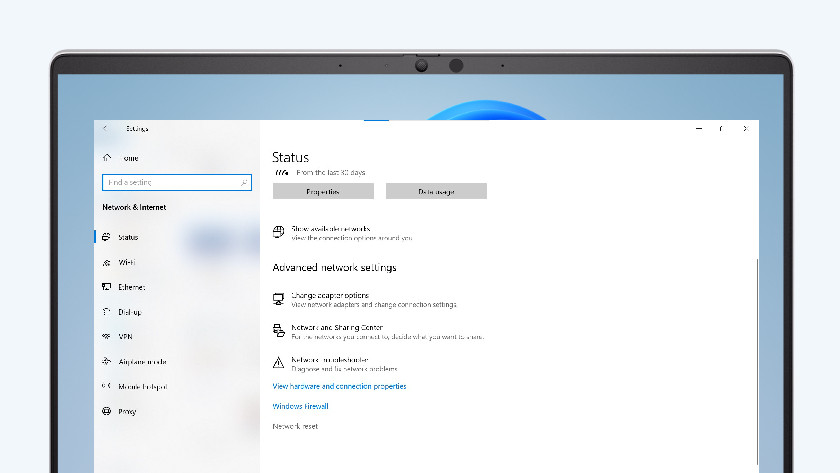Open the Home icon in sidebar
This screenshot has width=840, height=473.
pos(107,158)
